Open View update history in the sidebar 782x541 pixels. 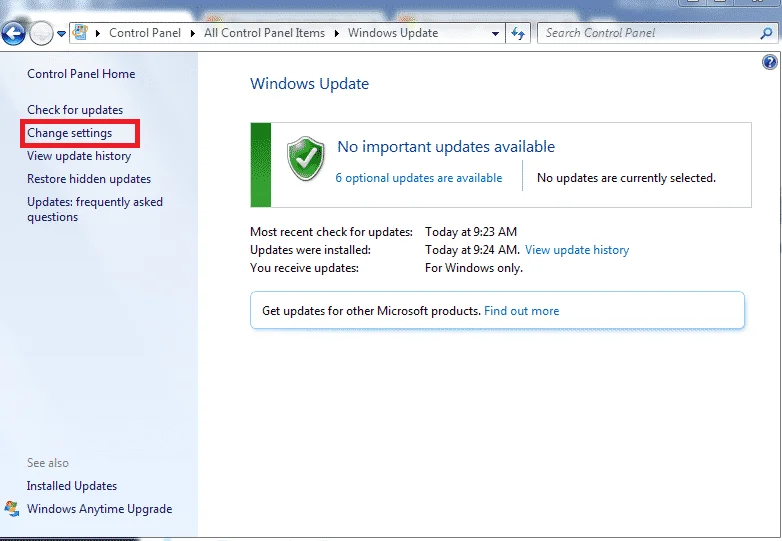pos(79,156)
